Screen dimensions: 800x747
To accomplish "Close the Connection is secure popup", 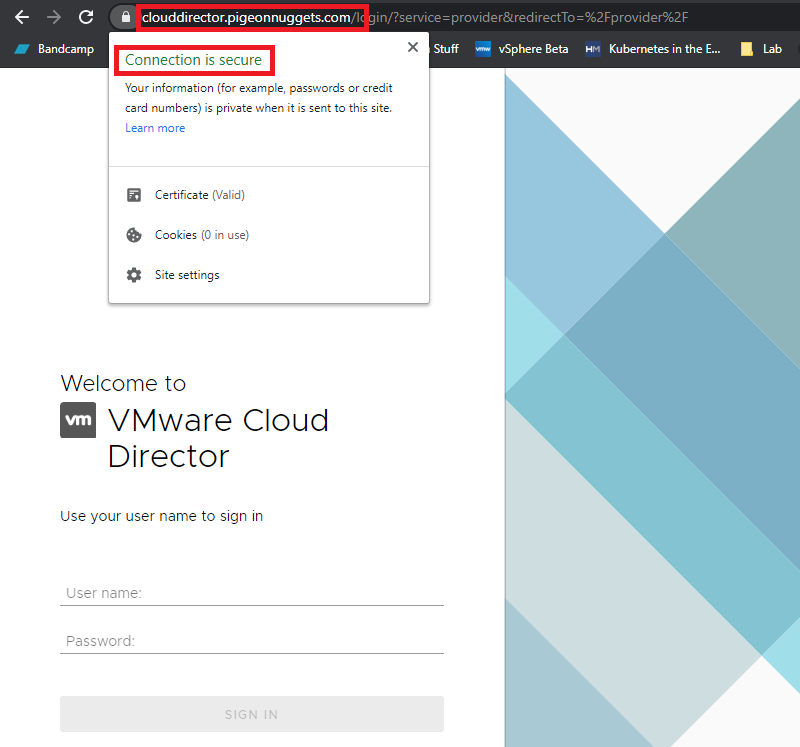I will pos(413,46).
